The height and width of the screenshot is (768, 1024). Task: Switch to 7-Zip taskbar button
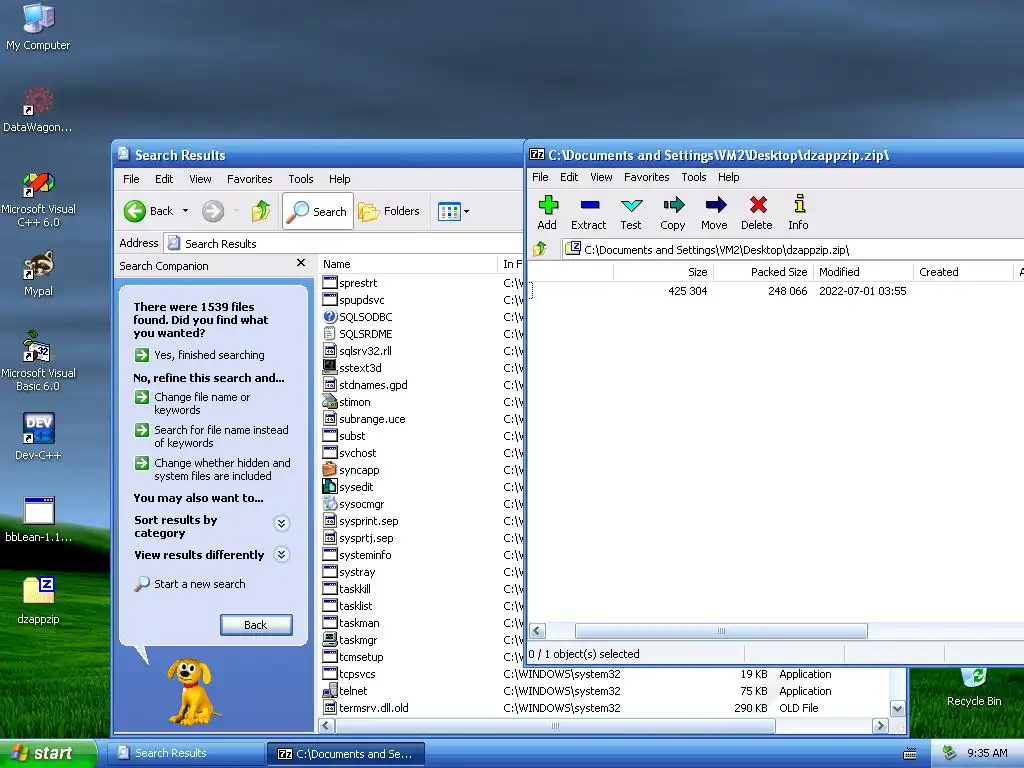click(345, 754)
